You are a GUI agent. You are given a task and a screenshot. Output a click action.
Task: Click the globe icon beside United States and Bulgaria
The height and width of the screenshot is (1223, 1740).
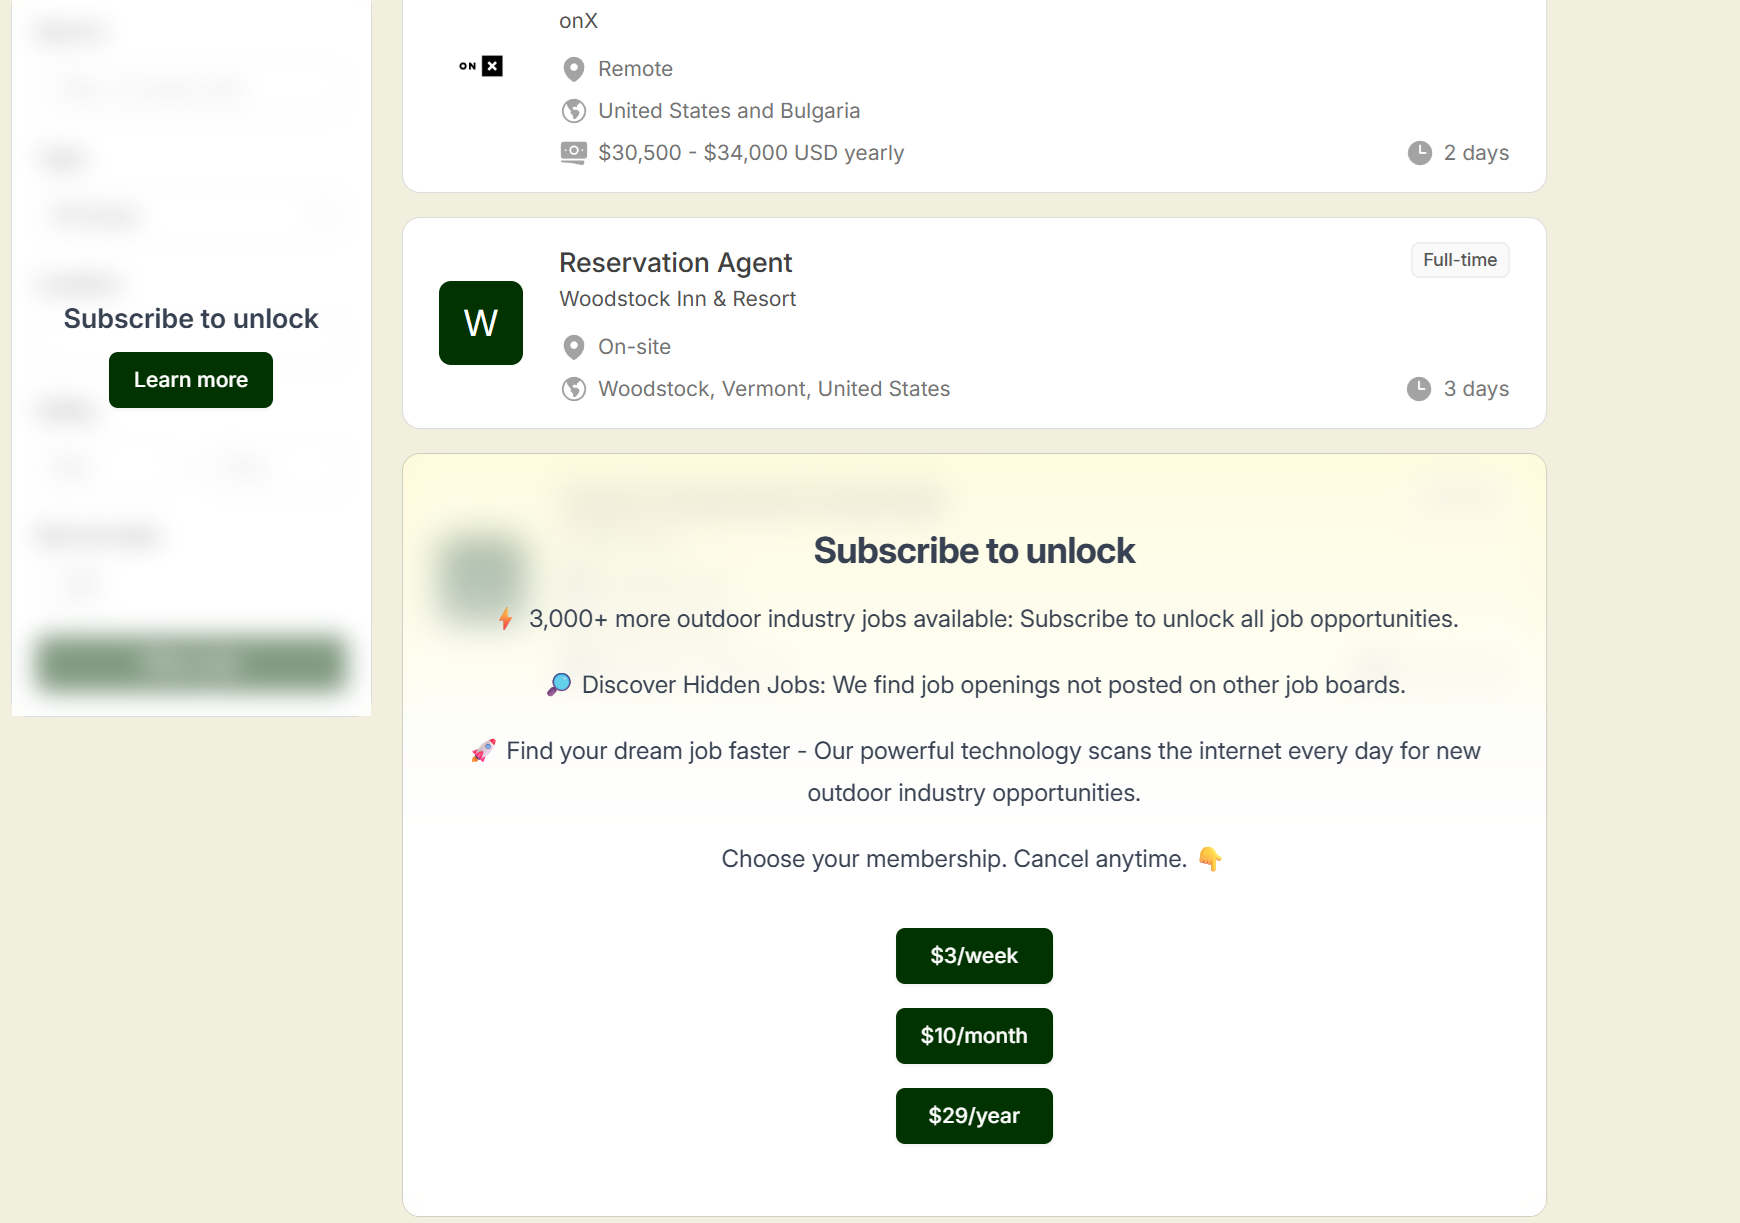pyautogui.click(x=574, y=110)
